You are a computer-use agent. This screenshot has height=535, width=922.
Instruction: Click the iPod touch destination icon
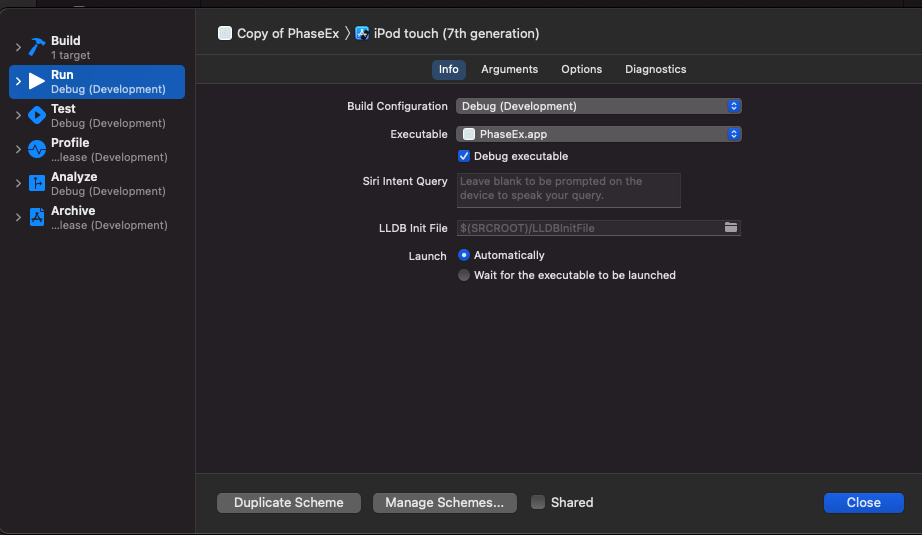pos(362,34)
